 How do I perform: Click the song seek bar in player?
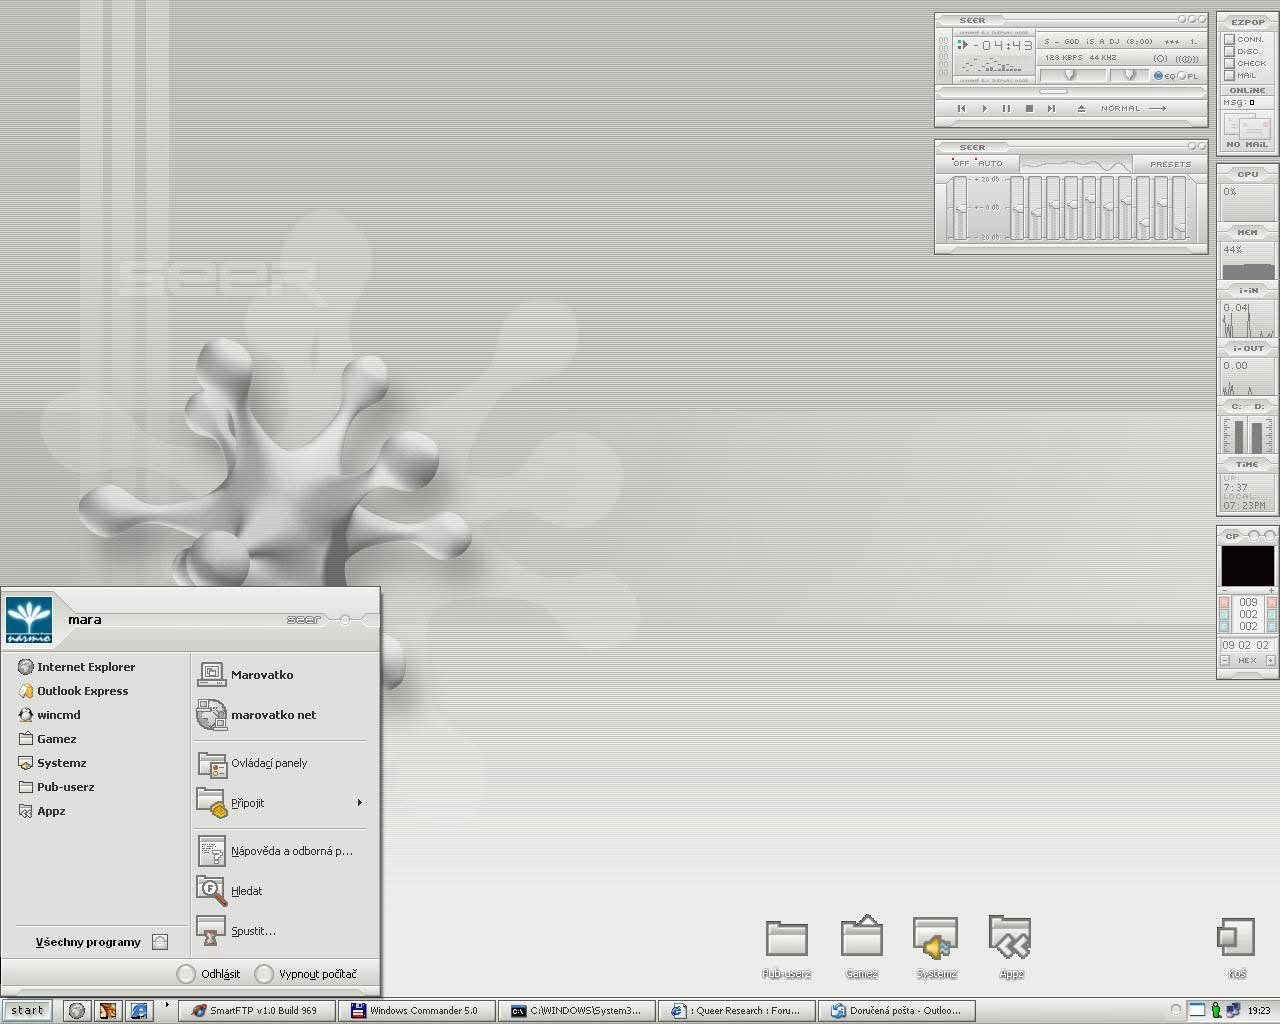click(x=1072, y=91)
